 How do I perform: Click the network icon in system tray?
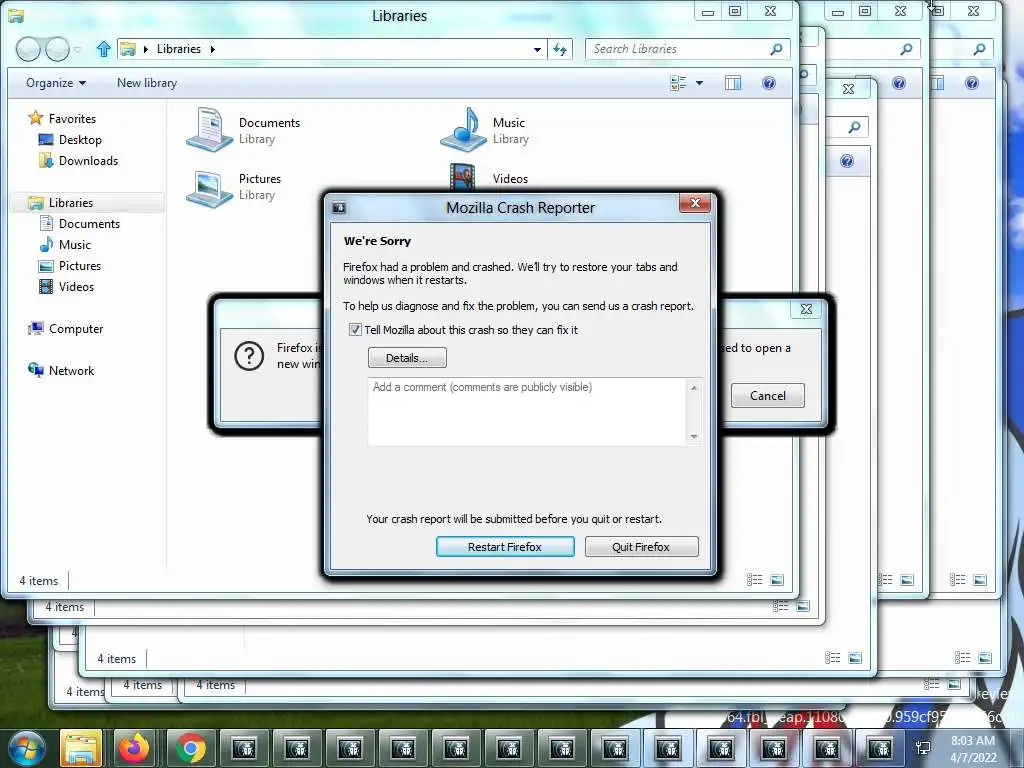click(923, 749)
